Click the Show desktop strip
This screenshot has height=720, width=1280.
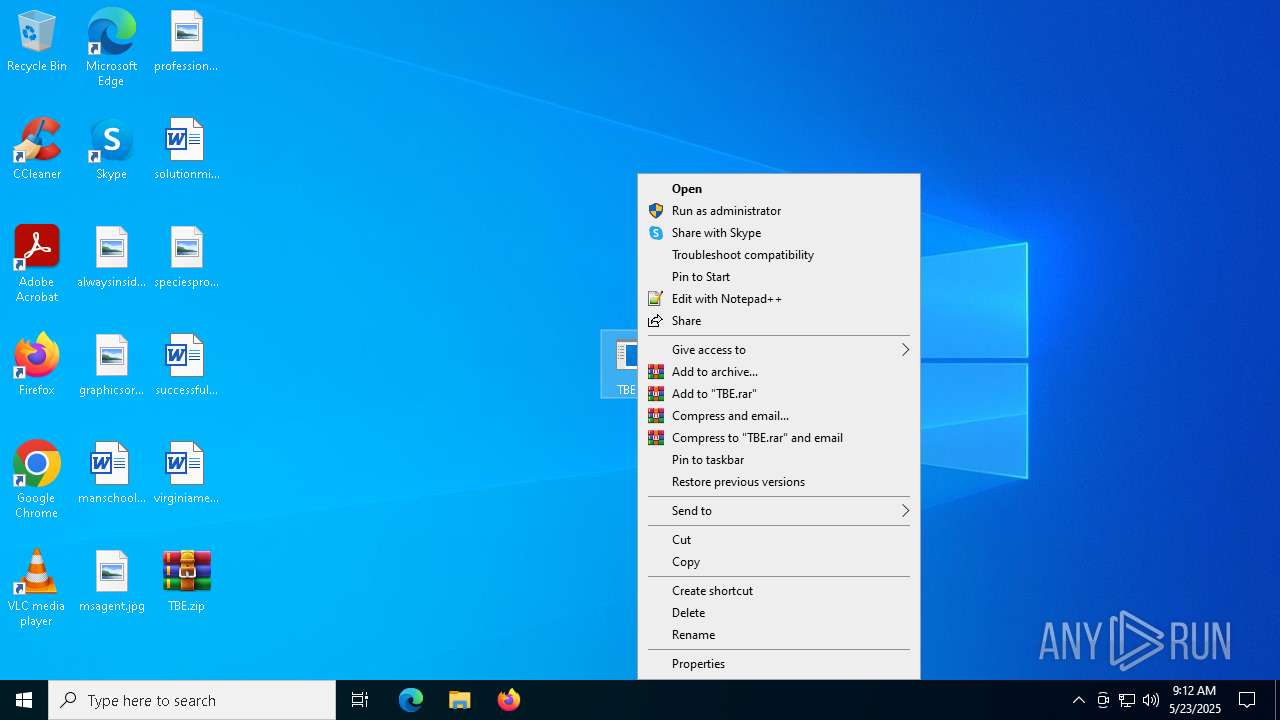[1277, 700]
